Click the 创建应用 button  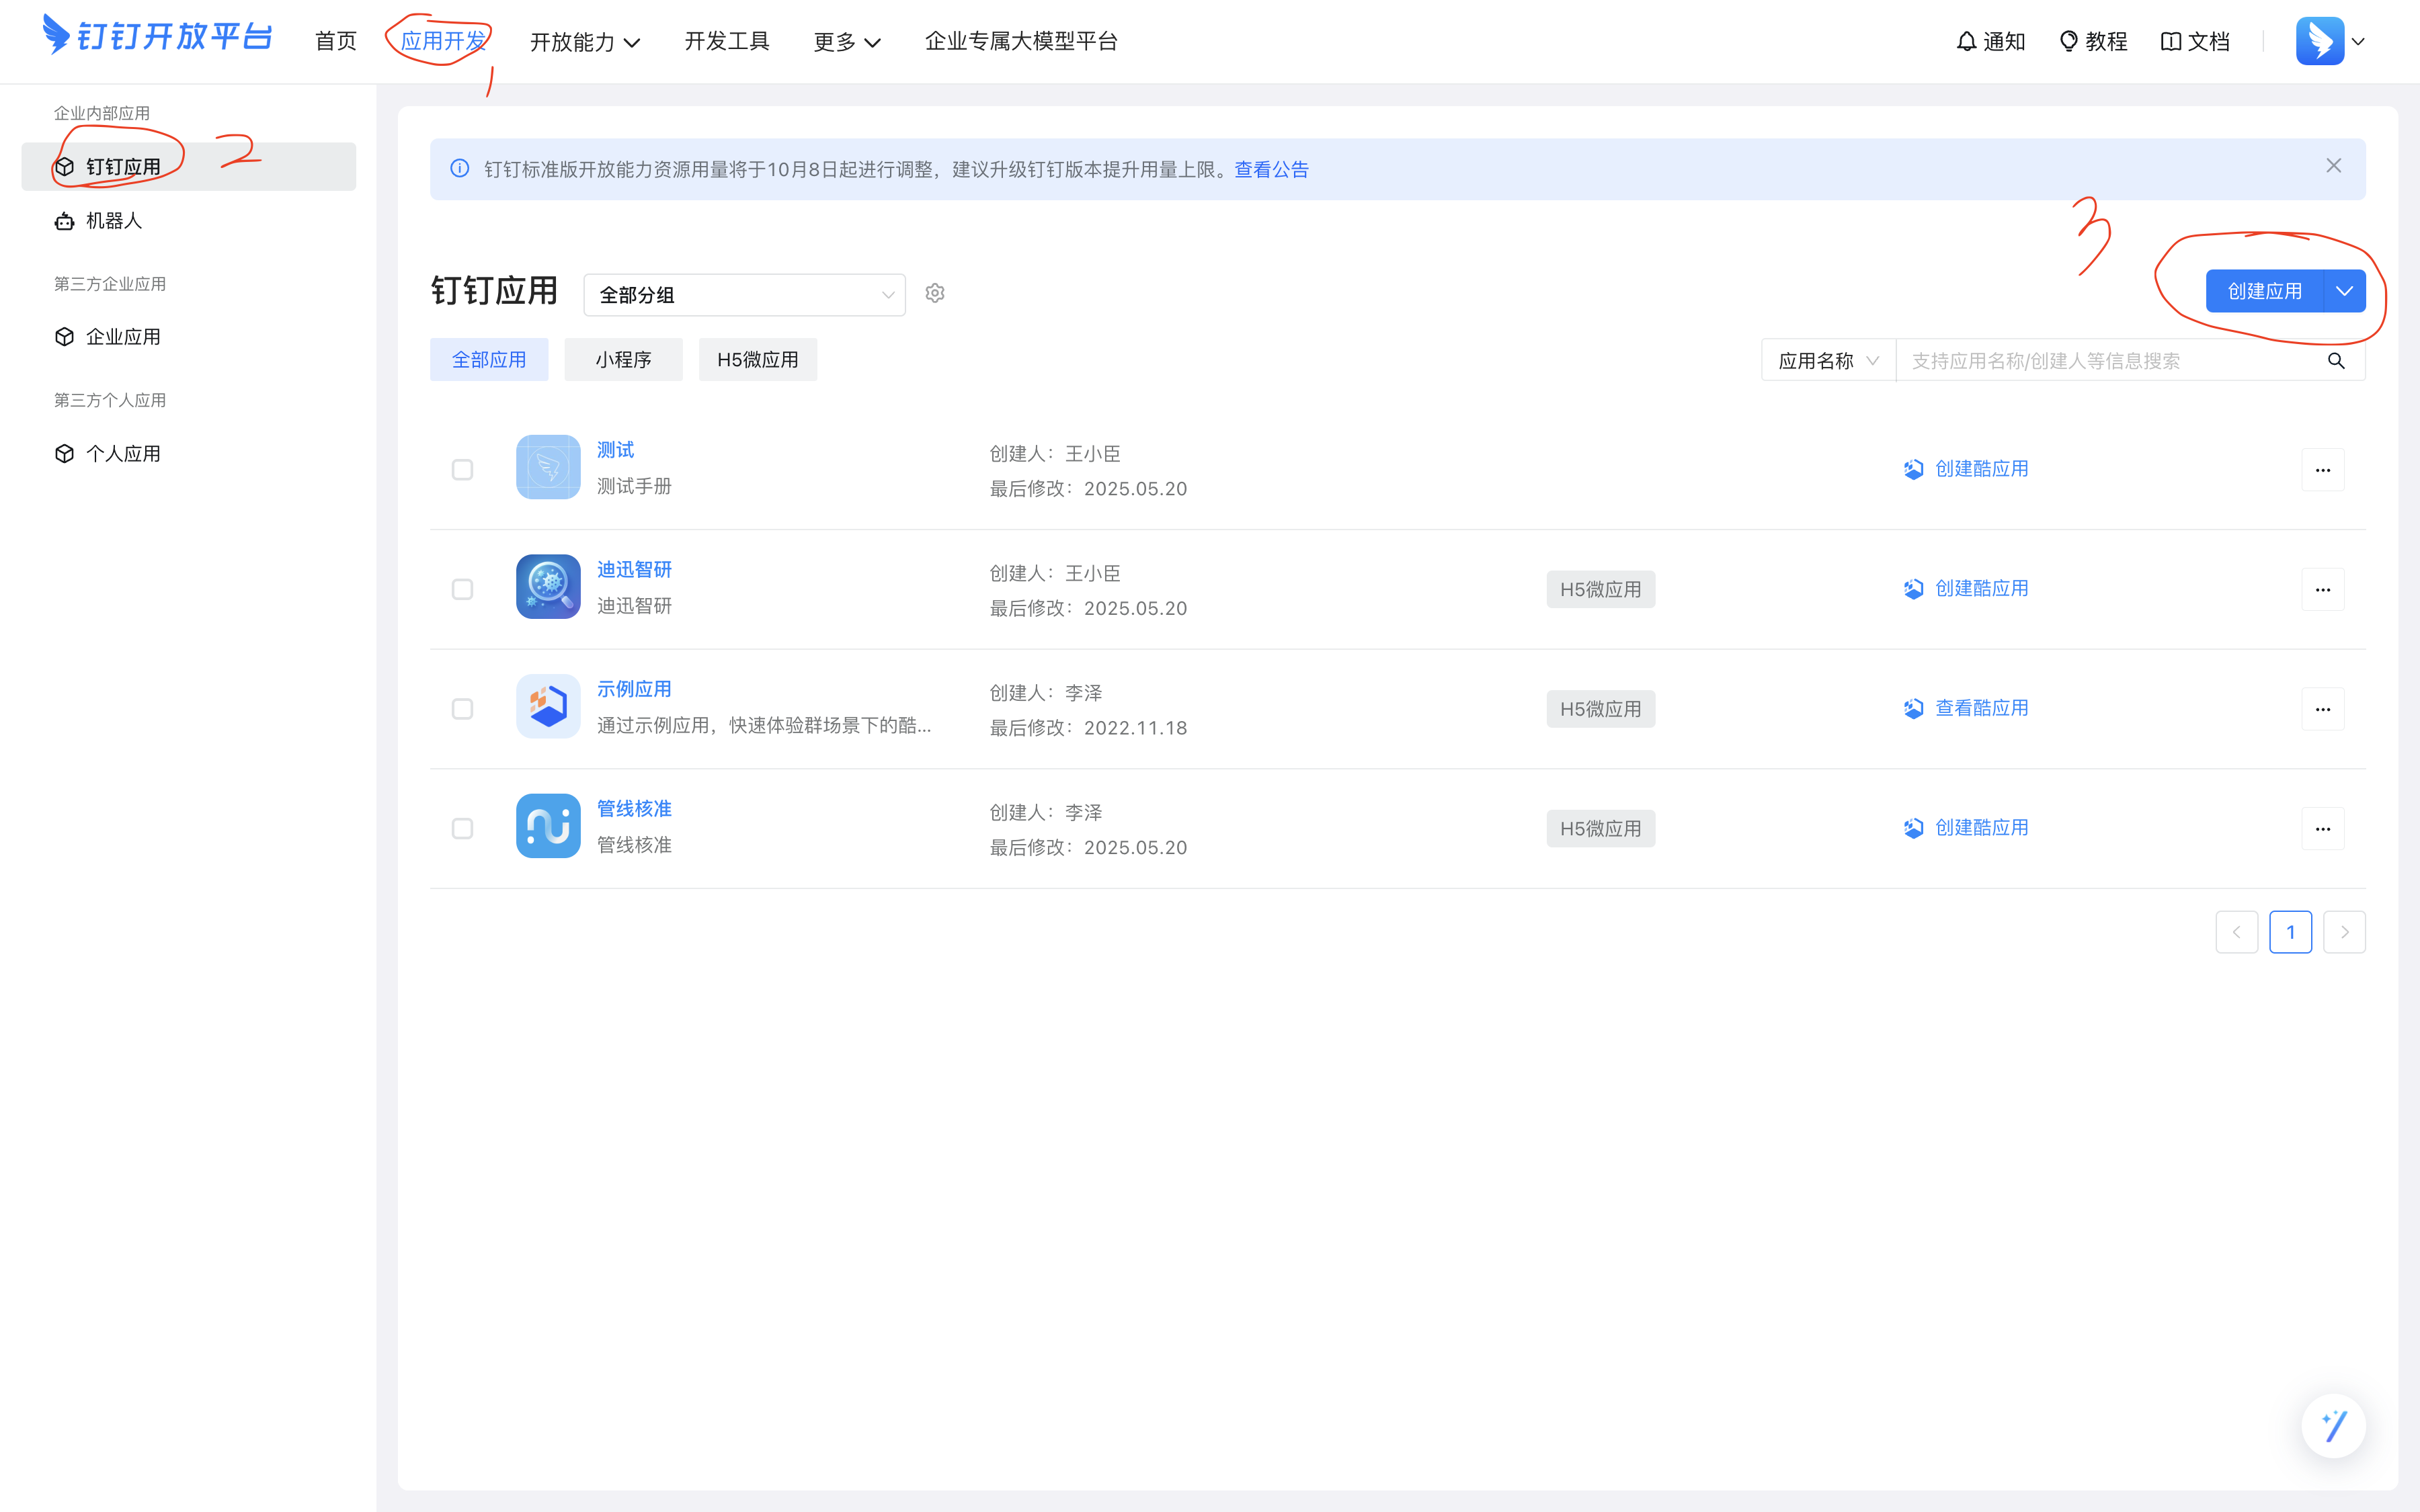coord(2265,291)
